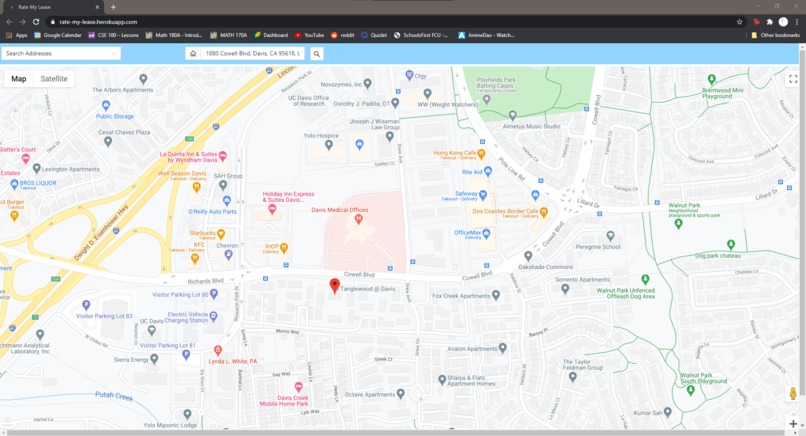Click the OfficeMax marker
Screen dimensions: 806x436
pos(486,234)
